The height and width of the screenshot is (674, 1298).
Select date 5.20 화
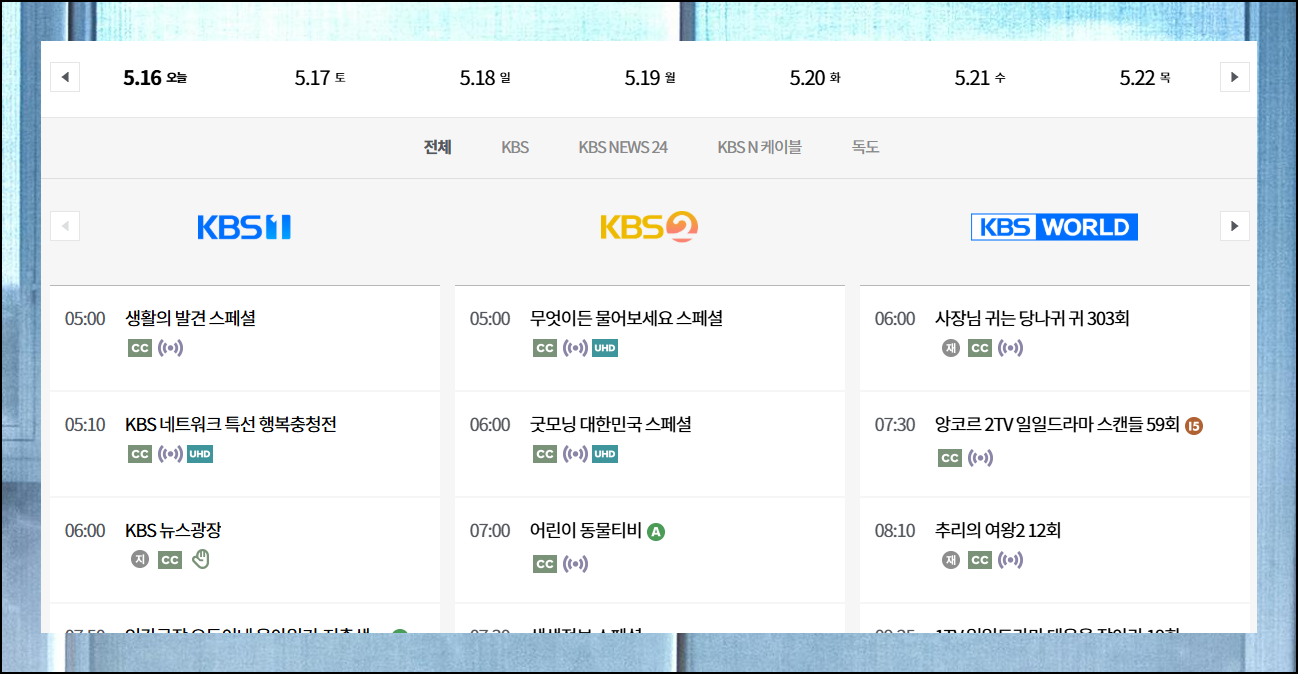(815, 77)
